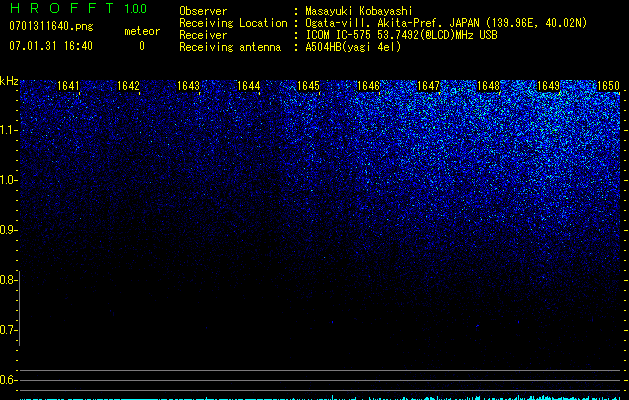Viewport: 629px width, 400px height.
Task: Click the date stamp 07.01.31 16:40
Action: pyautogui.click(x=51, y=46)
